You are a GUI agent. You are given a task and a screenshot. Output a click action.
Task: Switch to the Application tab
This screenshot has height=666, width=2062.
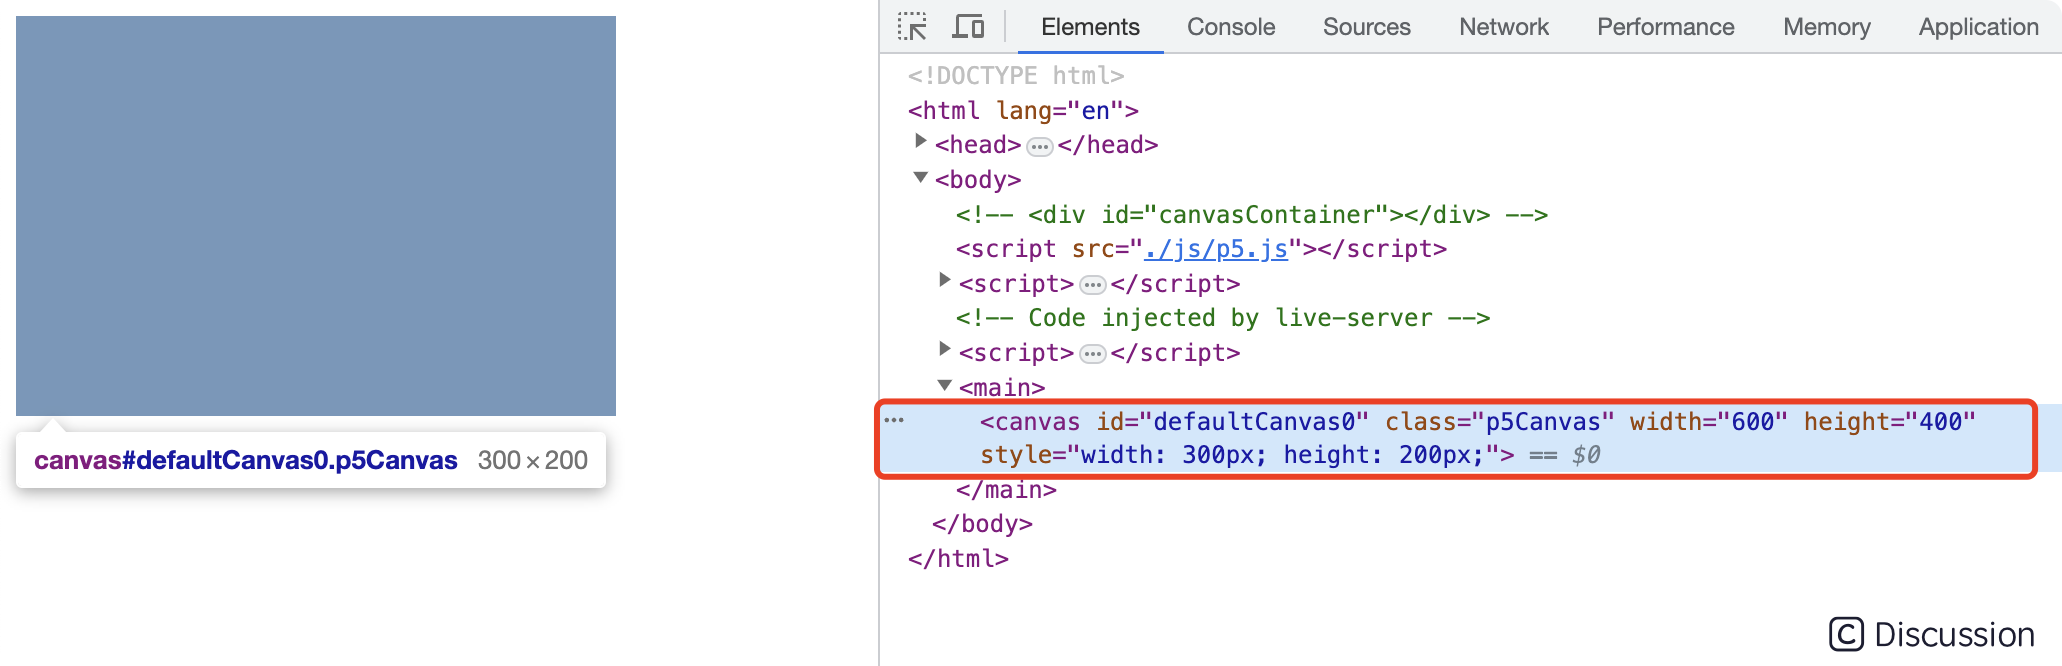[x=1978, y=27]
